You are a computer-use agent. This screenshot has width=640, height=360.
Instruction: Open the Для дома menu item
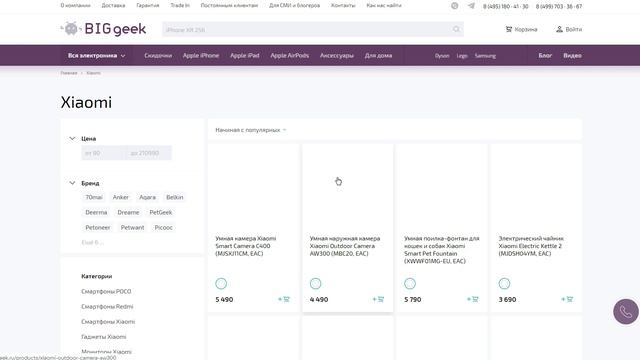point(378,56)
